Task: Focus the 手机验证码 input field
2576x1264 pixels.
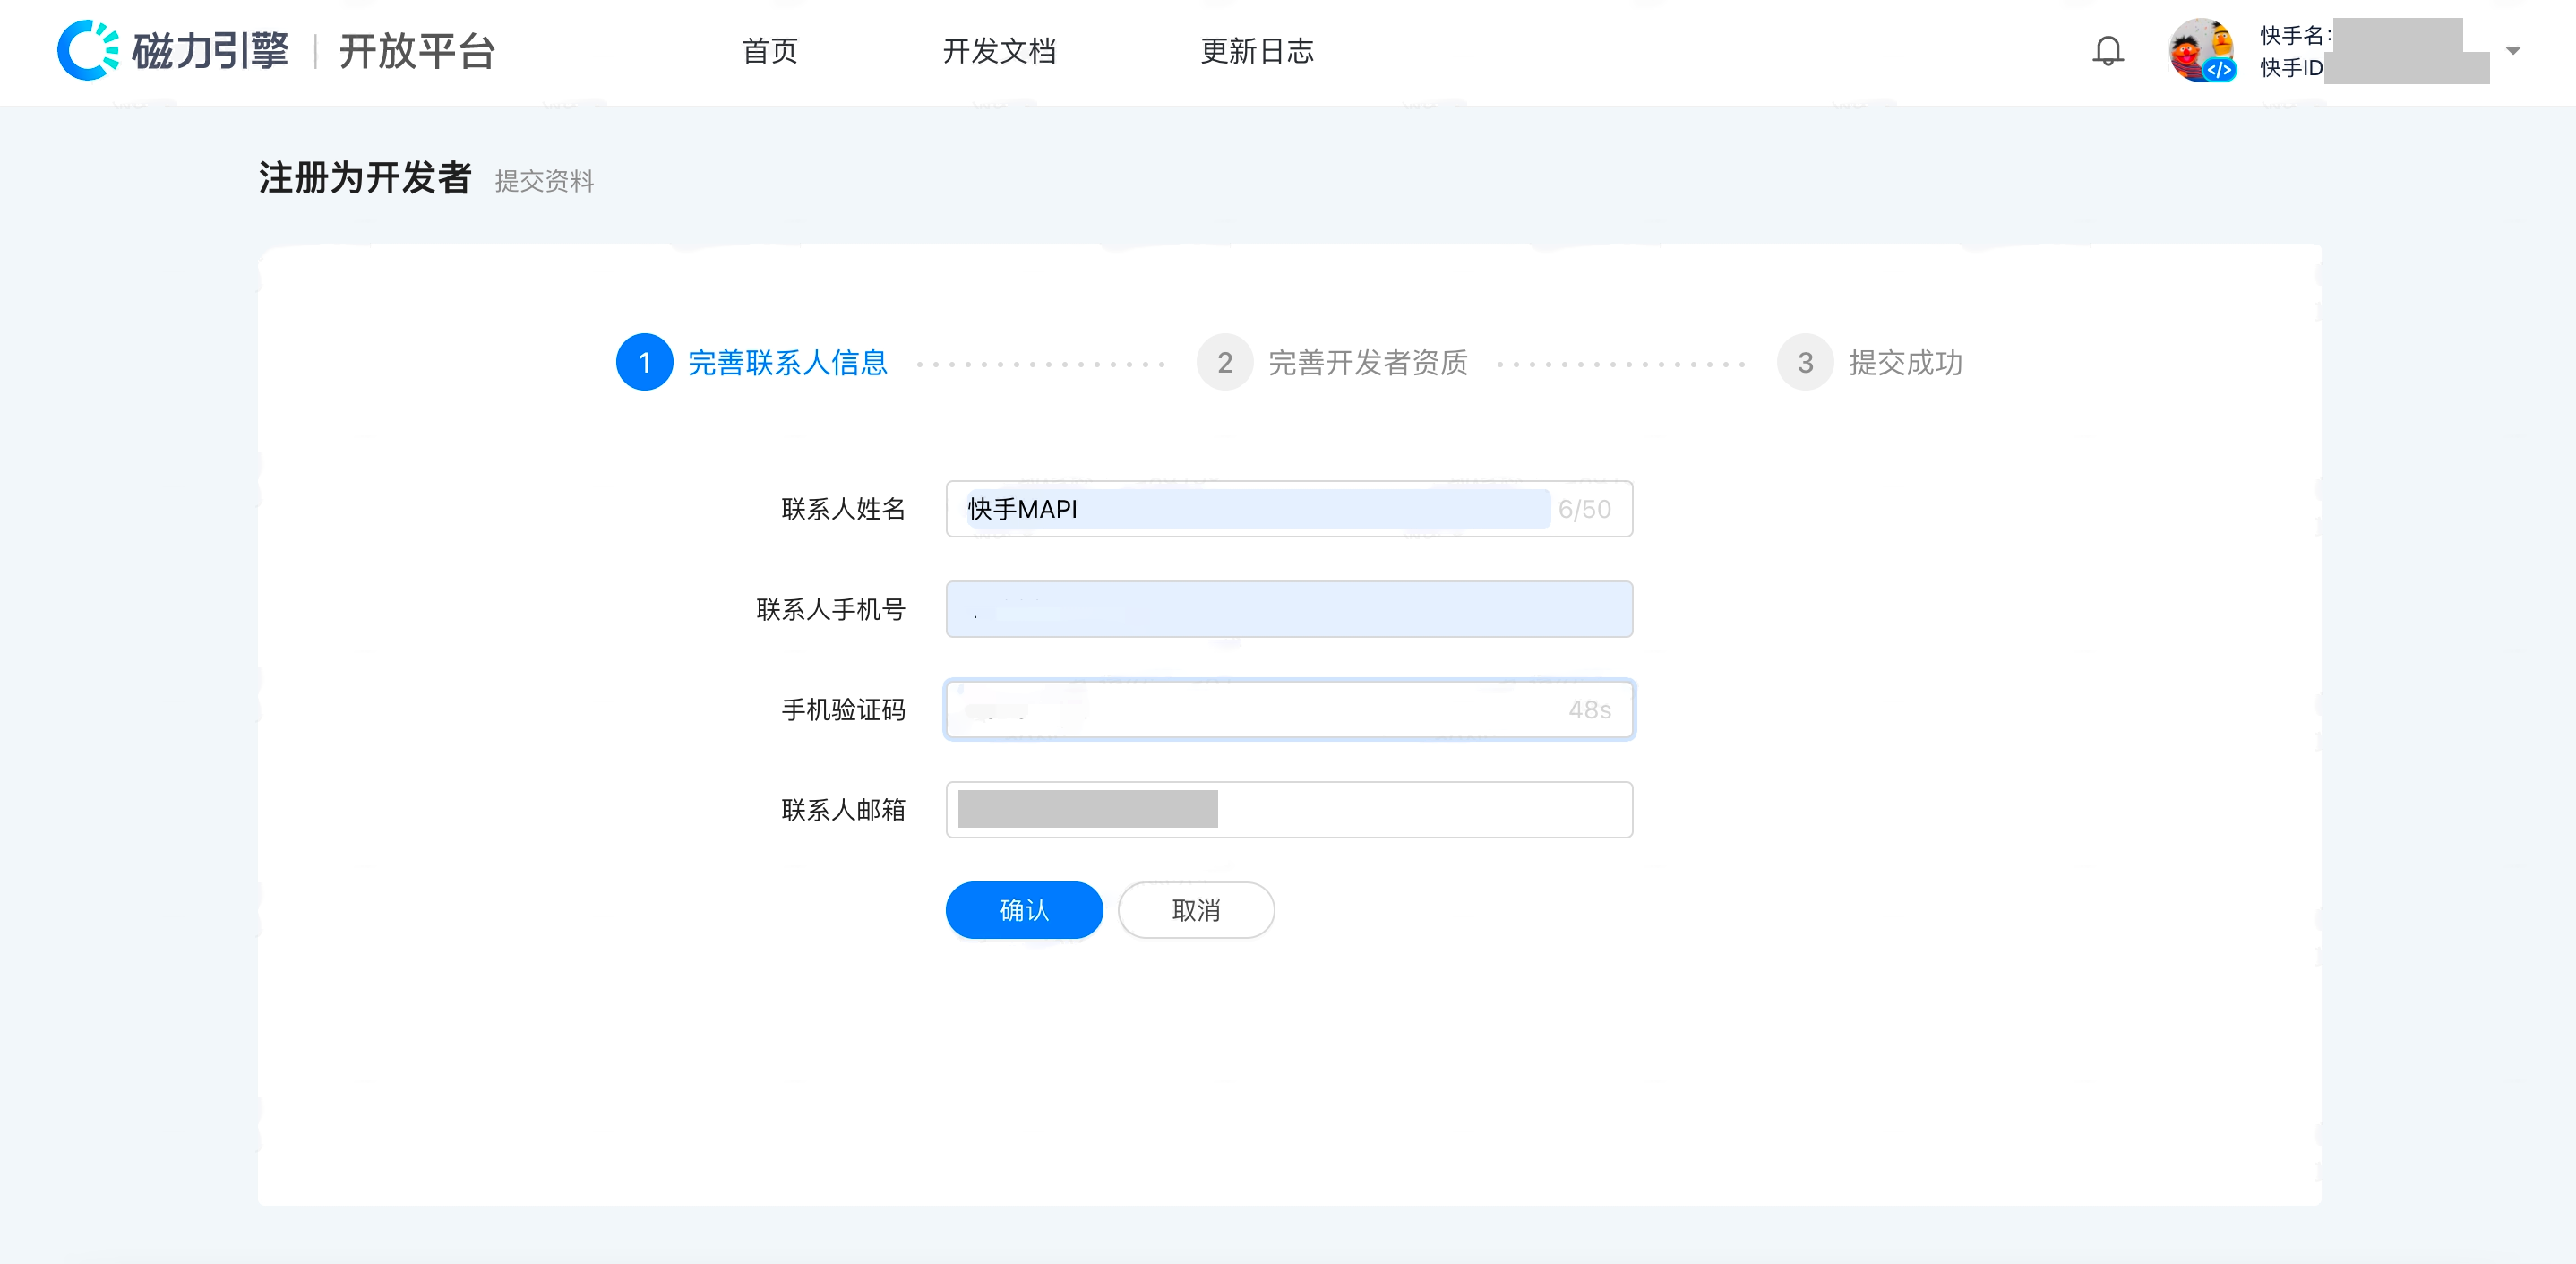Action: tap(1289, 709)
